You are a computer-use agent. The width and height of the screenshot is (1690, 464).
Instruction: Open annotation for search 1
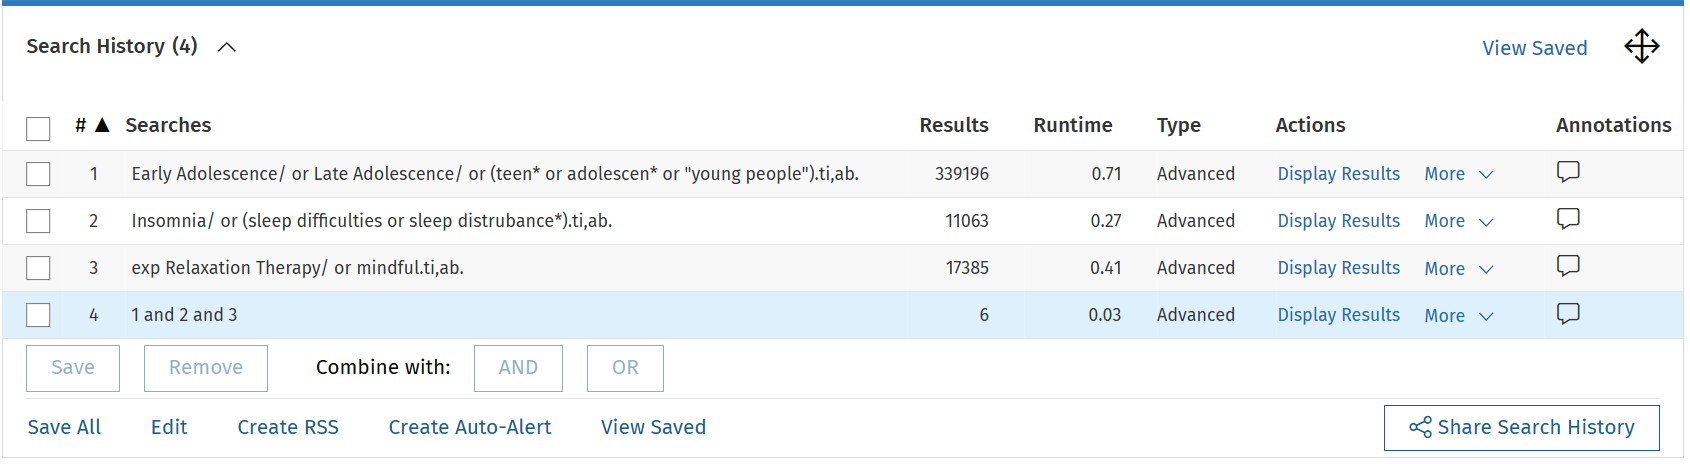(1568, 172)
